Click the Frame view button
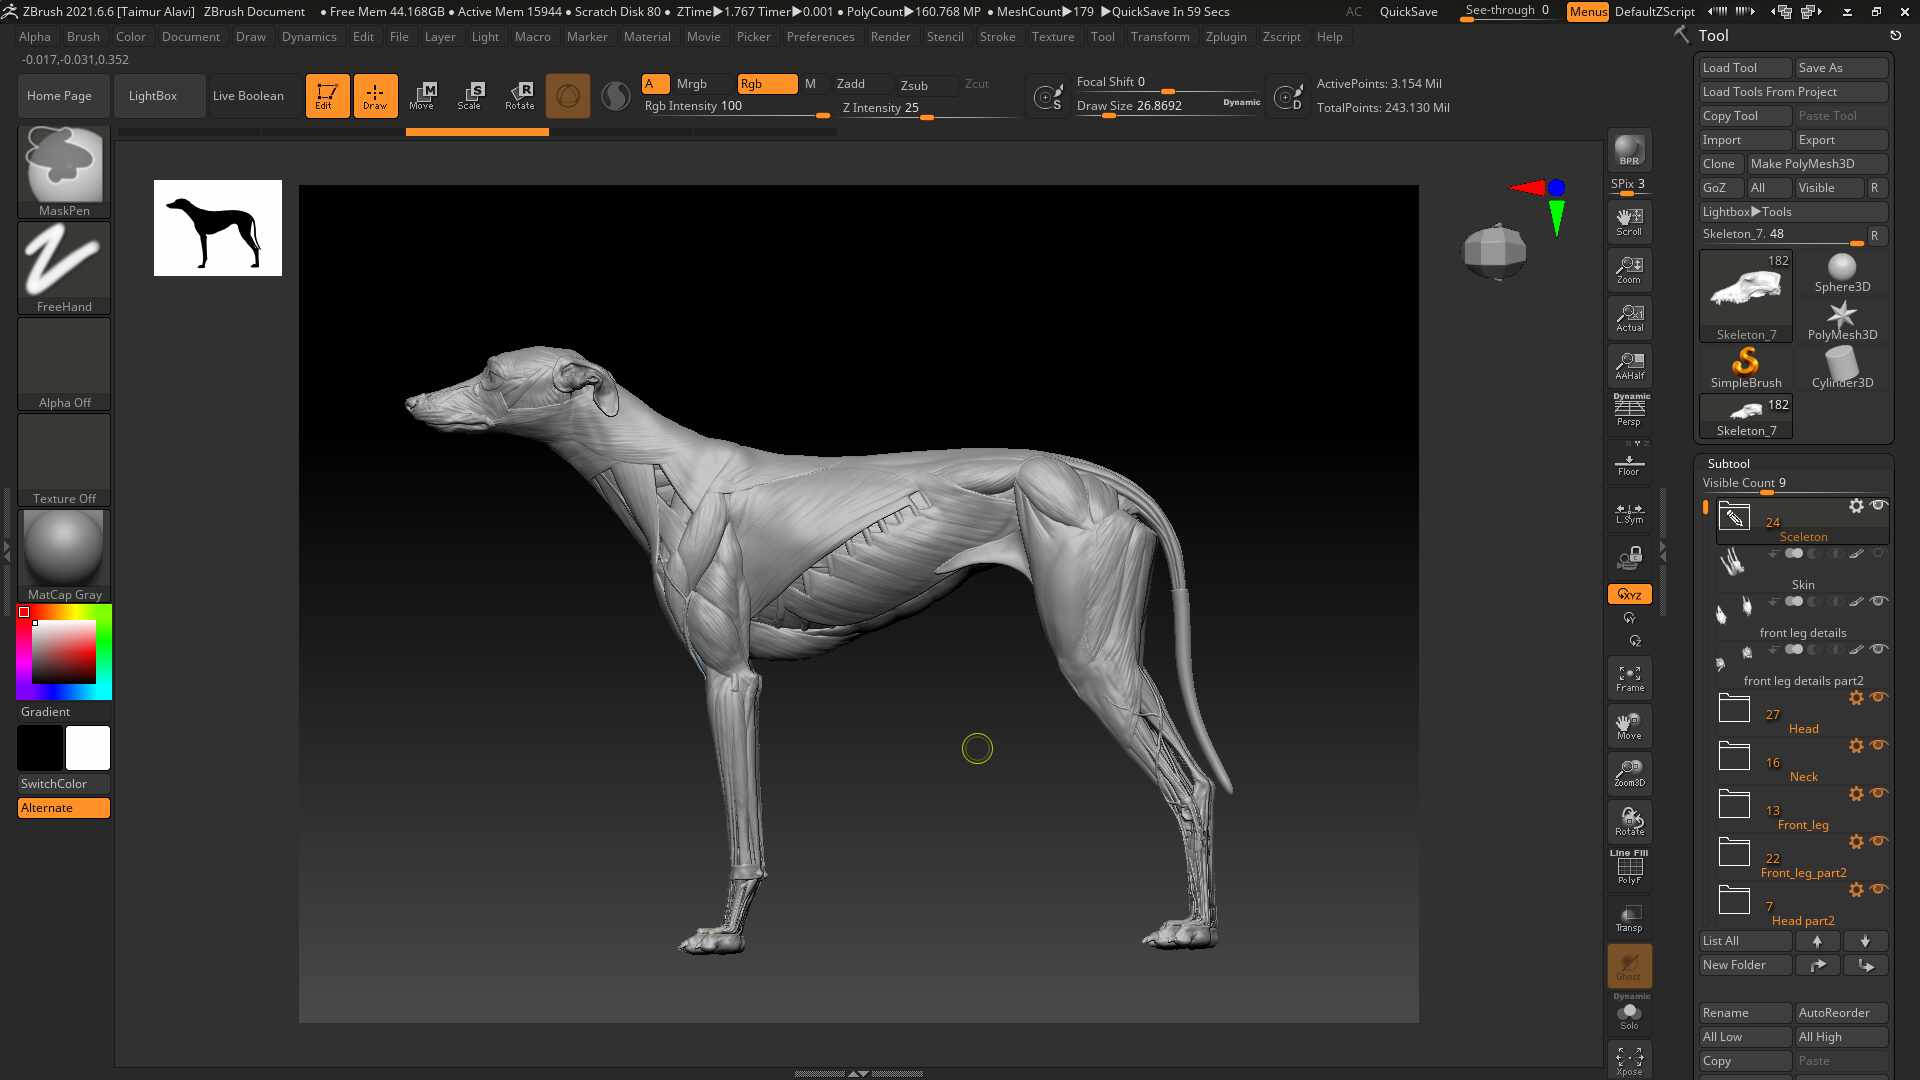The height and width of the screenshot is (1080, 1920). 1629,678
